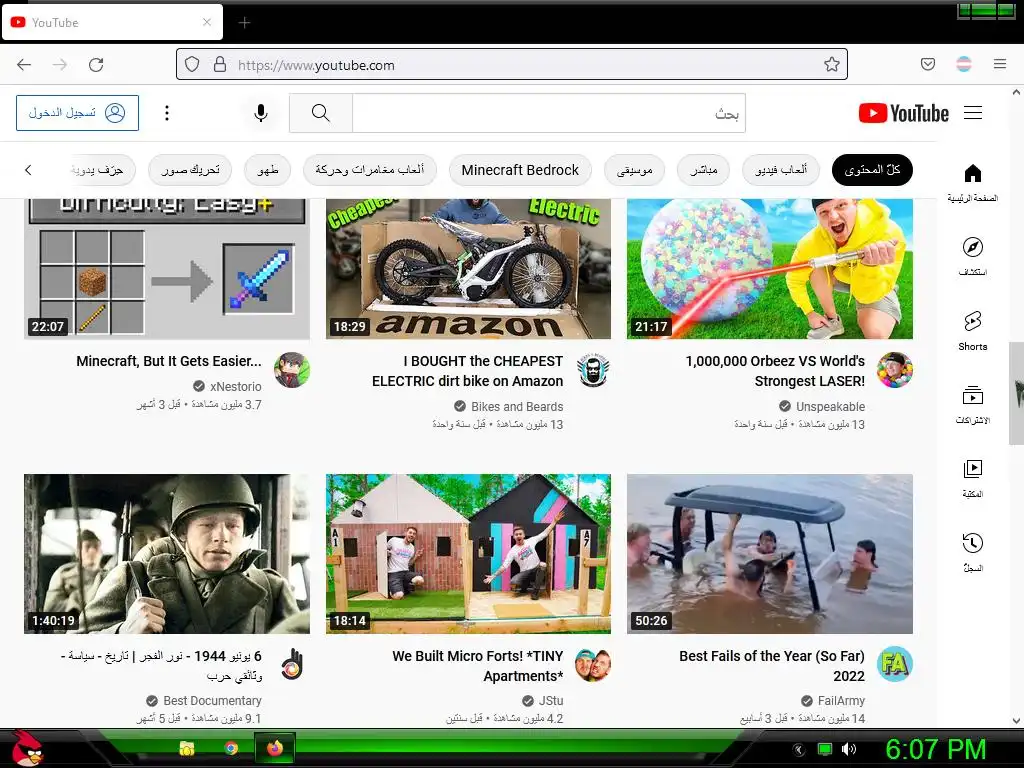Open title 'Minecraft, But It Gets Easier...'

coord(168,361)
